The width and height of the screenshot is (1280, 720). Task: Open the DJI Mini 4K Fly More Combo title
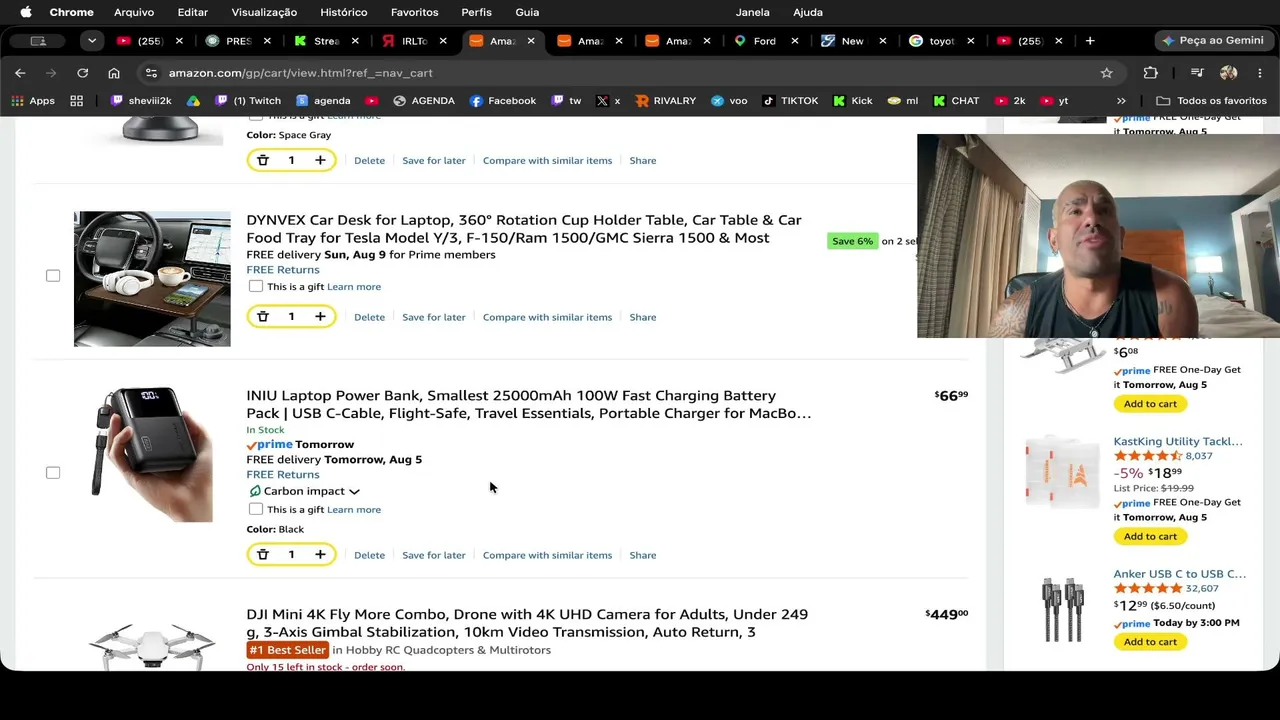527,623
